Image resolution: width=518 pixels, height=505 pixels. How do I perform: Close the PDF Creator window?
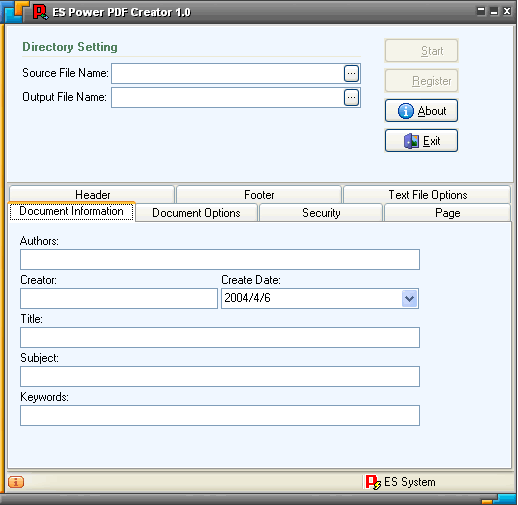pos(507,11)
